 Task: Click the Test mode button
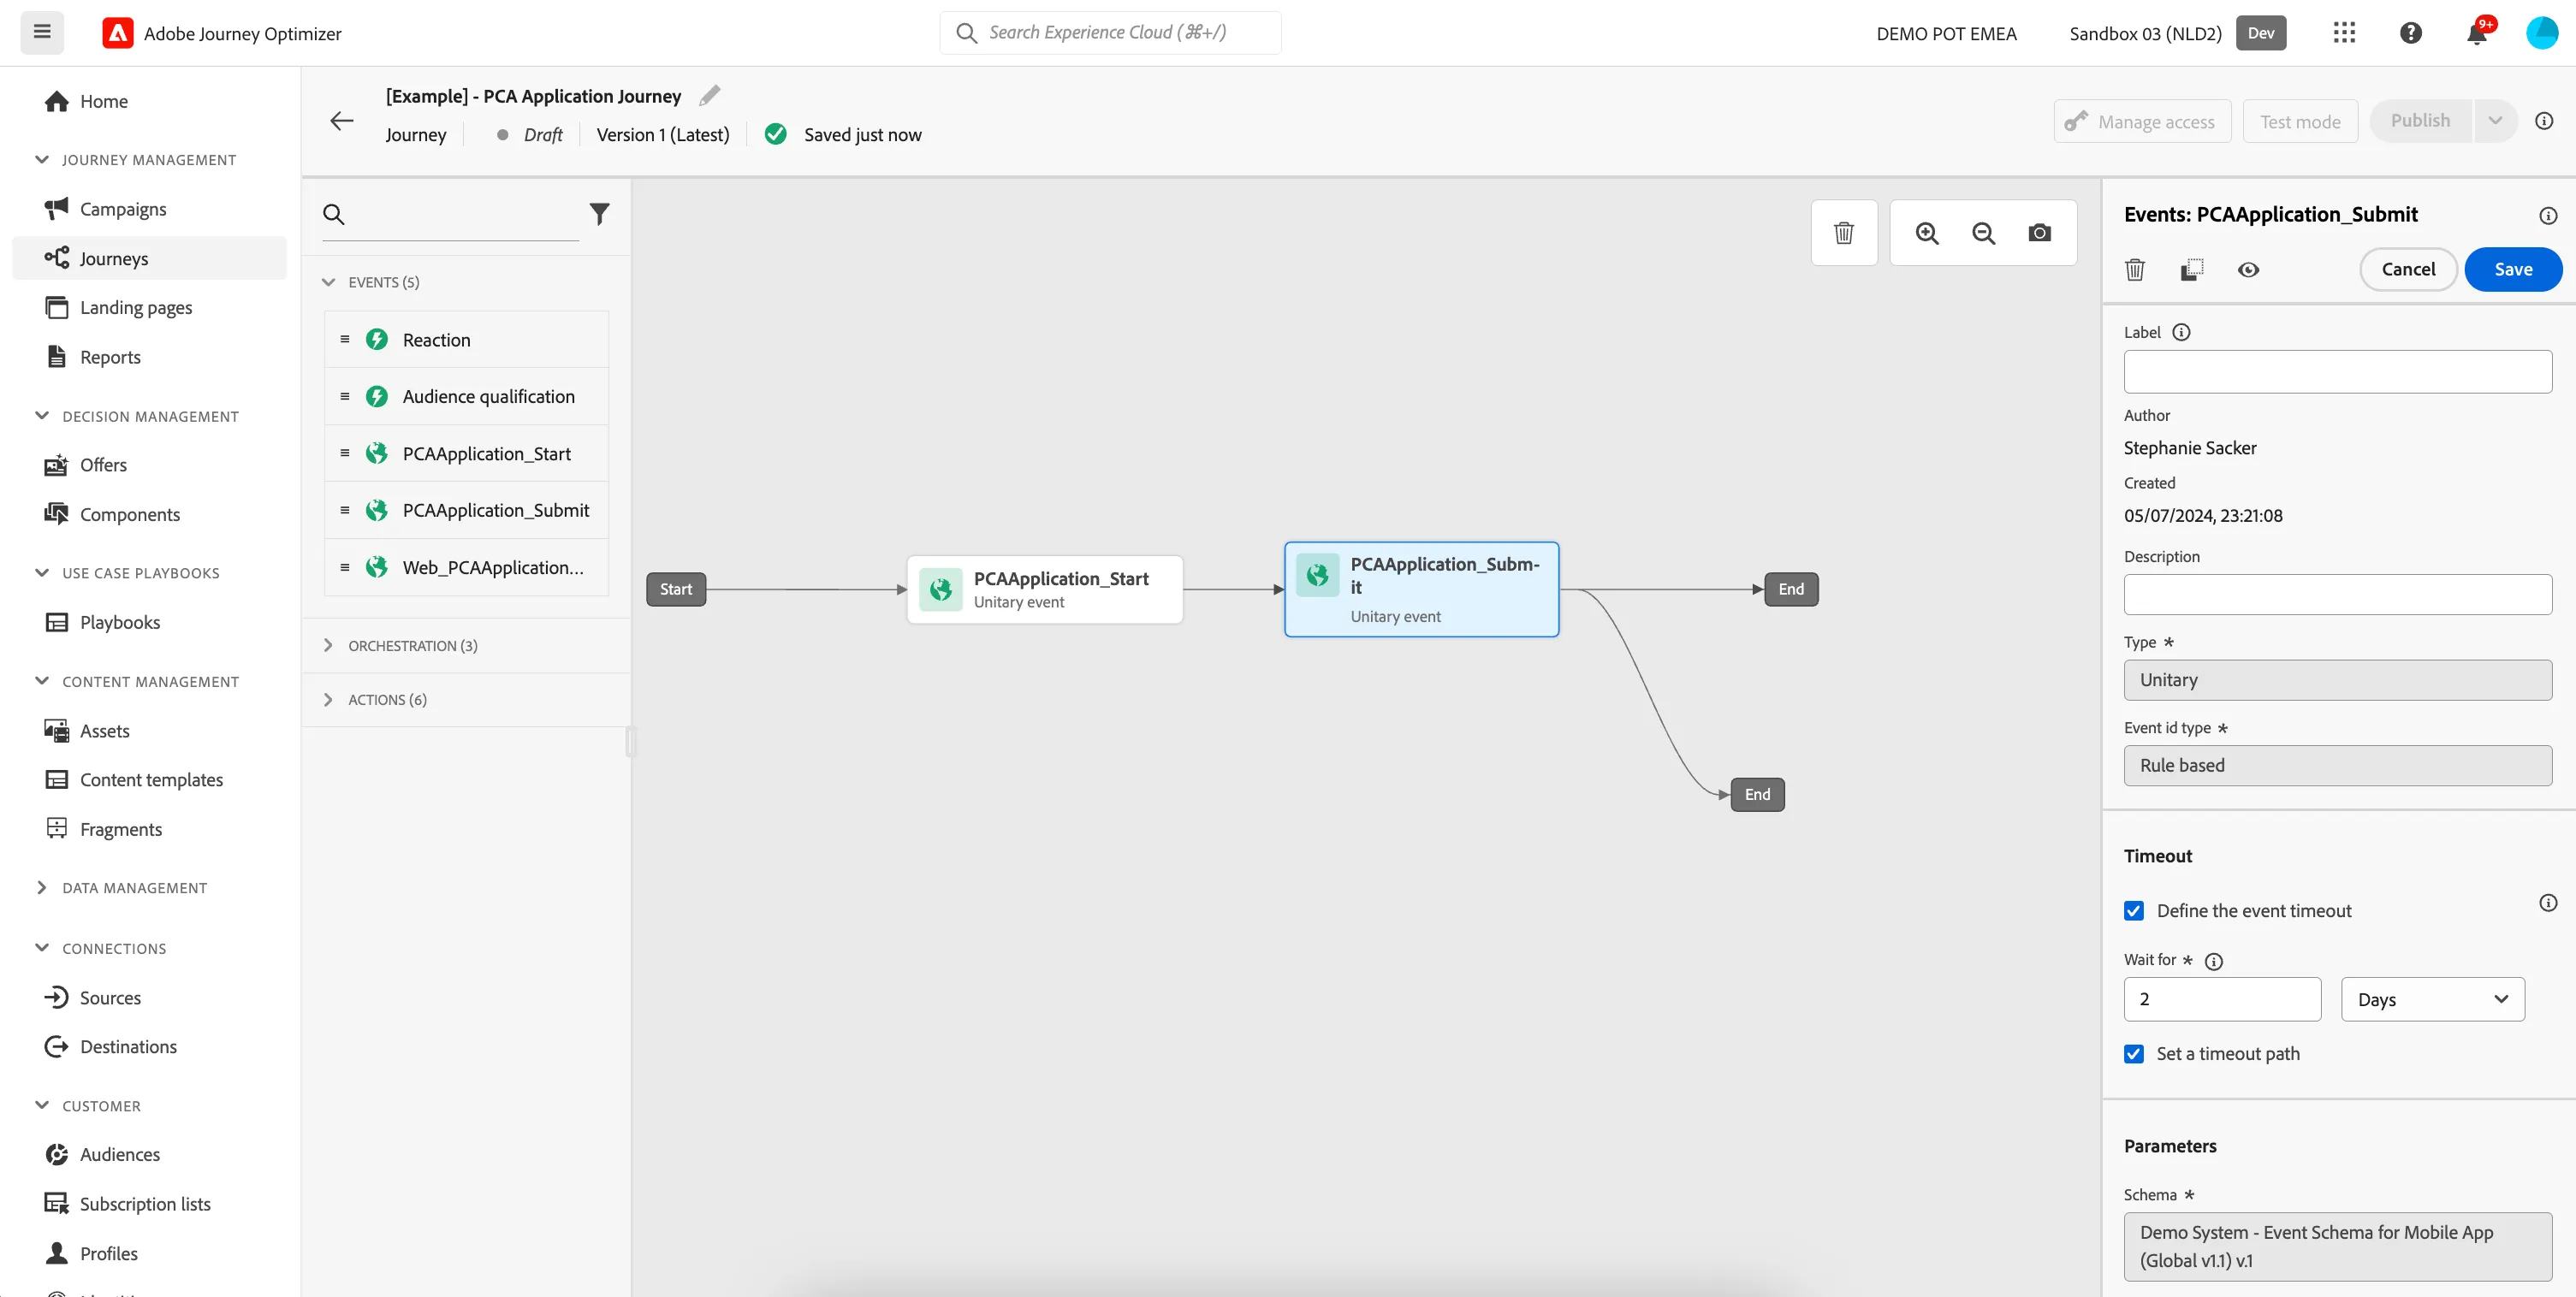(x=2300, y=121)
